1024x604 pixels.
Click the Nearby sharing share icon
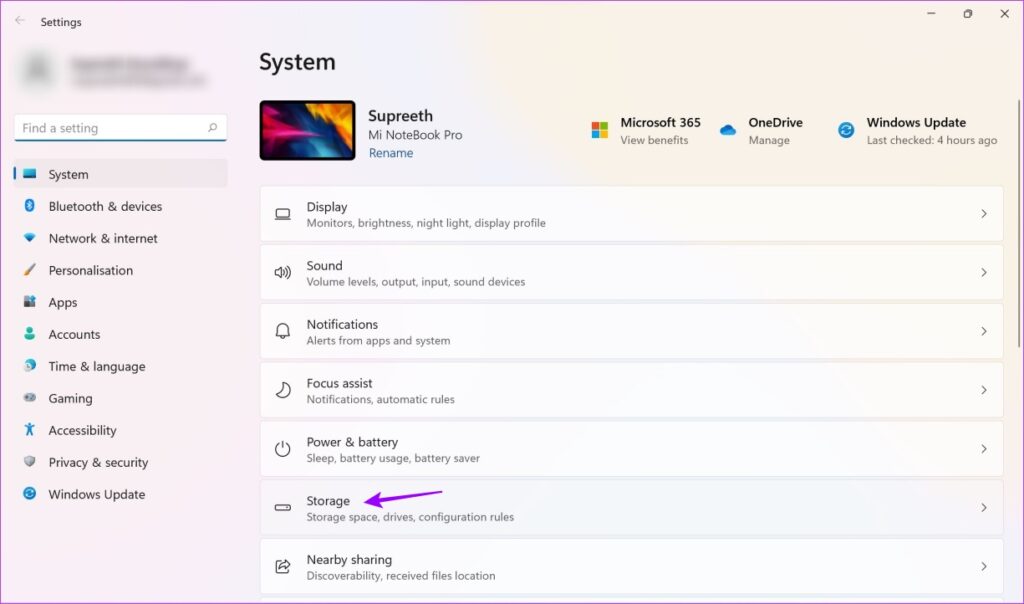tap(283, 567)
